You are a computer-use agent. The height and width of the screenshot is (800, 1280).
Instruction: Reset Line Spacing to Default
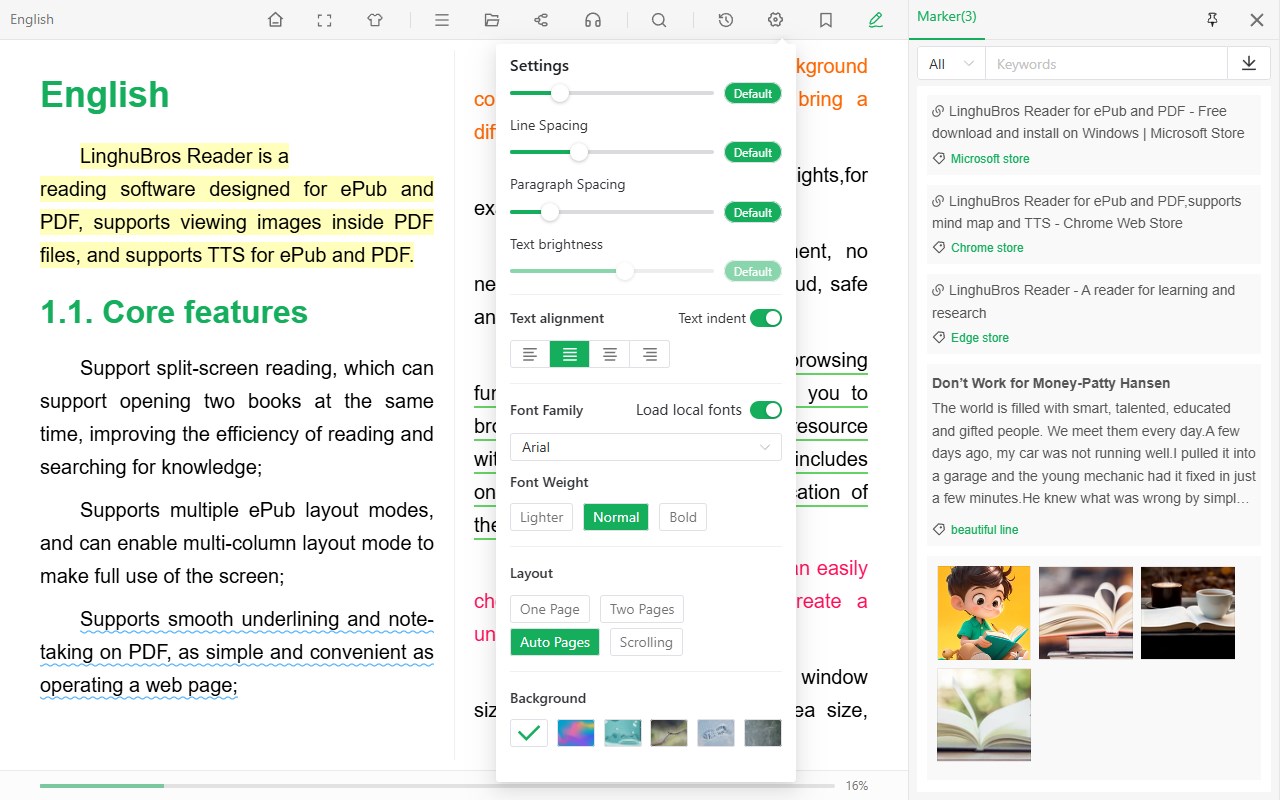tap(753, 152)
